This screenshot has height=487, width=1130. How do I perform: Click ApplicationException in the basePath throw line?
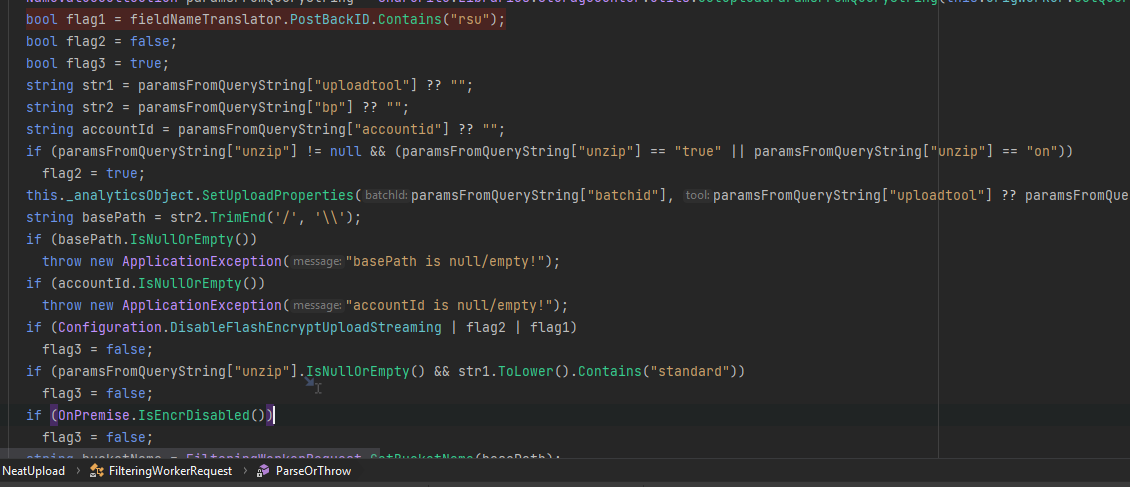tap(202, 262)
